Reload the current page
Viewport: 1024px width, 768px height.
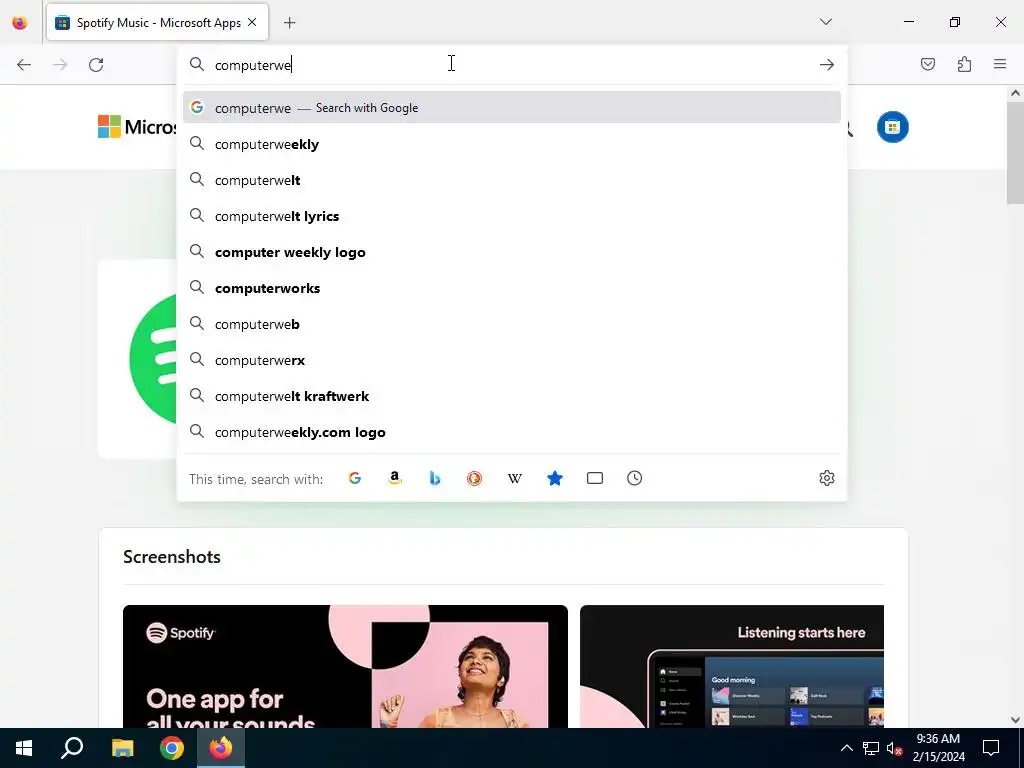pyautogui.click(x=96, y=65)
